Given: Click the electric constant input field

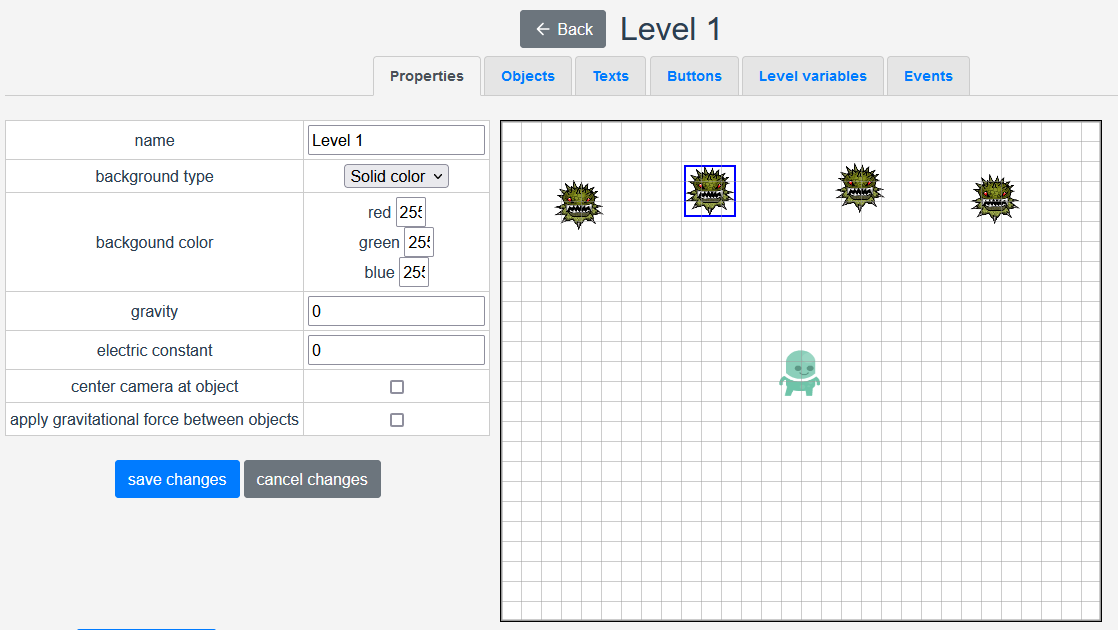Looking at the screenshot, I should click(396, 350).
